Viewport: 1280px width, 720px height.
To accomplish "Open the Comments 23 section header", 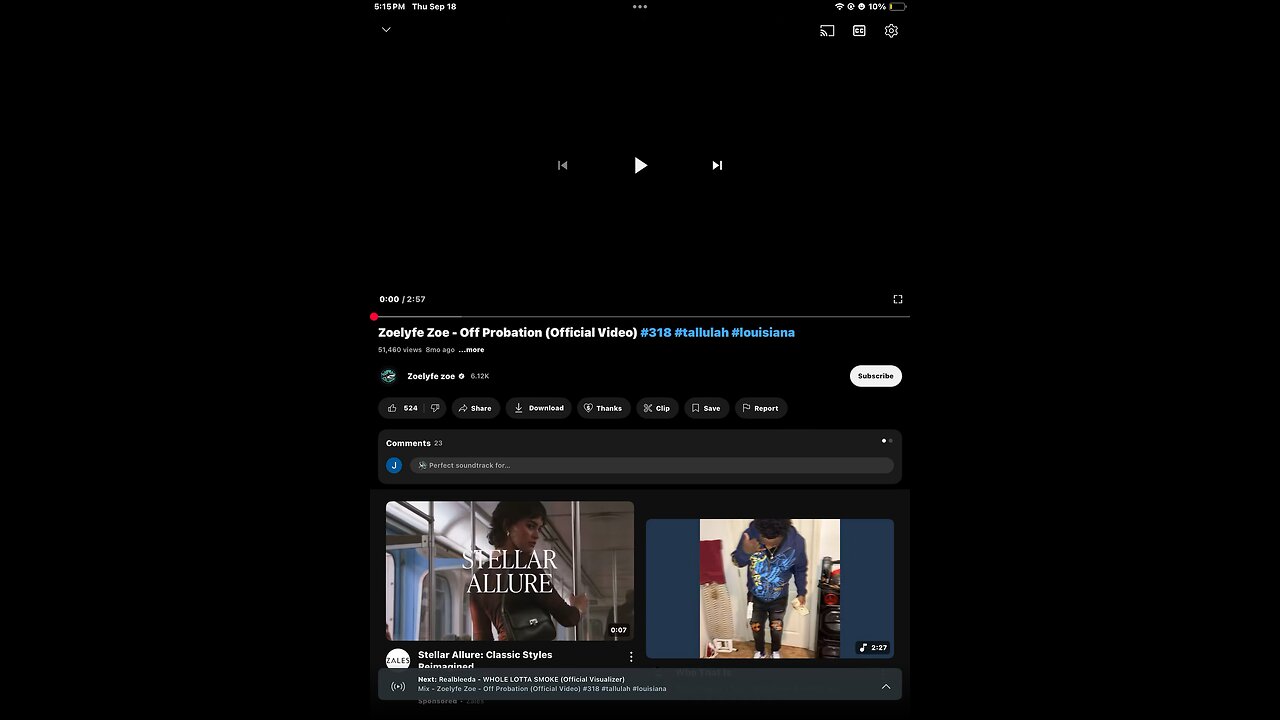I will pos(414,443).
